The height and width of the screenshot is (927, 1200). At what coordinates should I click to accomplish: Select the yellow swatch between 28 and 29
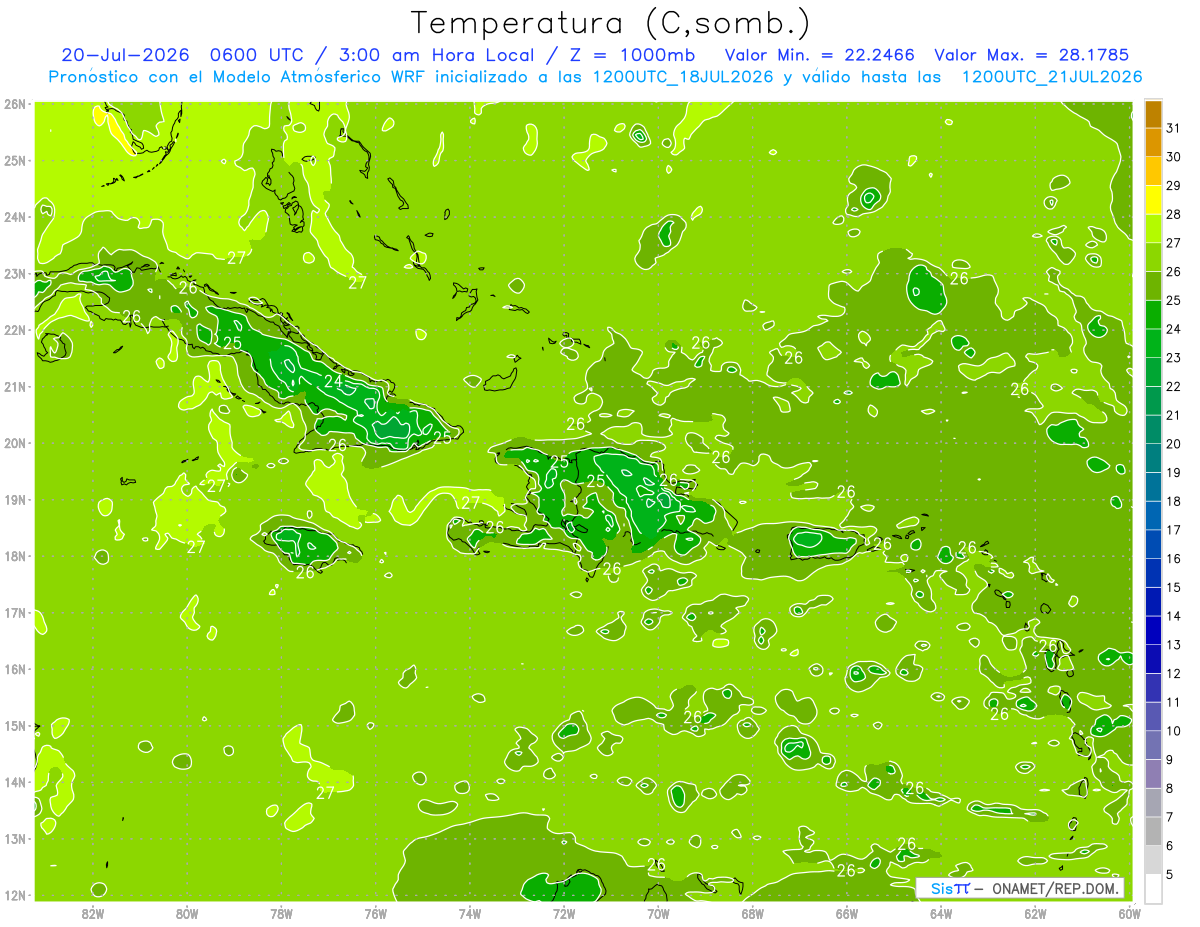point(1154,200)
